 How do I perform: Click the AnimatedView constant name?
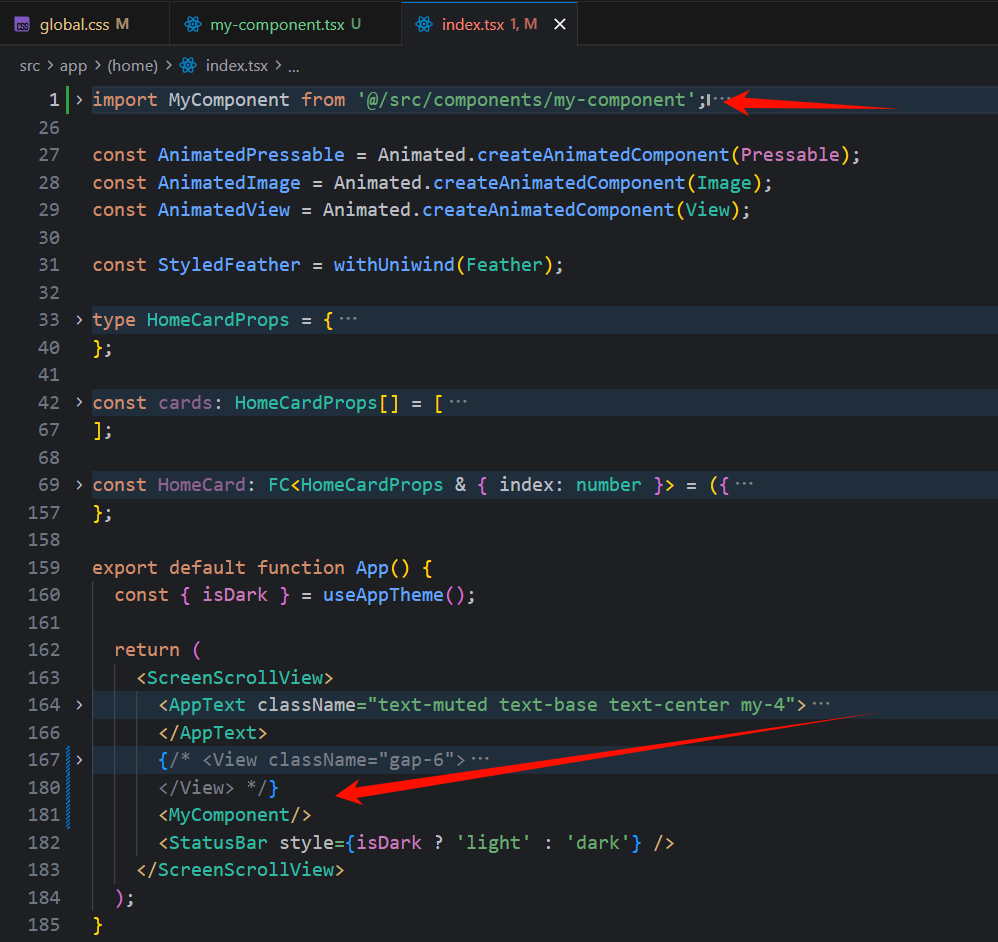coord(223,210)
